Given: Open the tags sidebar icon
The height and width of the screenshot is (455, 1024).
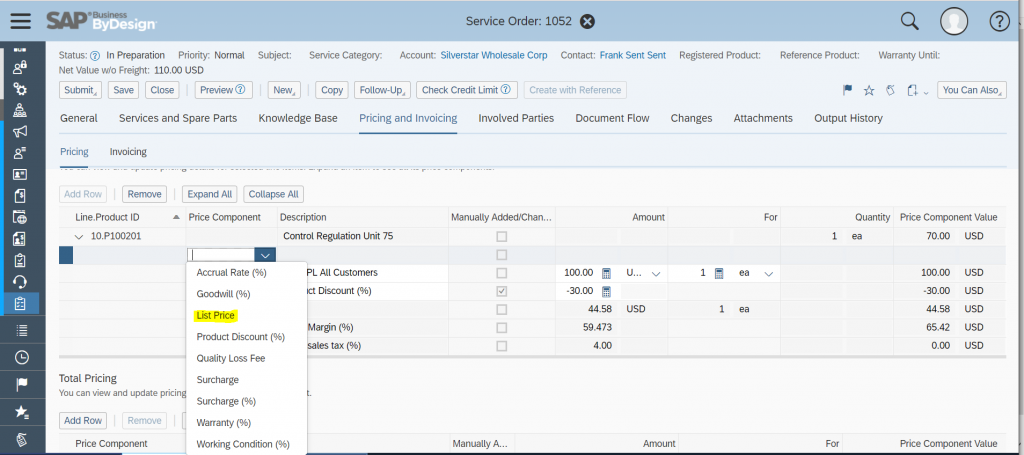Looking at the screenshot, I should point(22,439).
